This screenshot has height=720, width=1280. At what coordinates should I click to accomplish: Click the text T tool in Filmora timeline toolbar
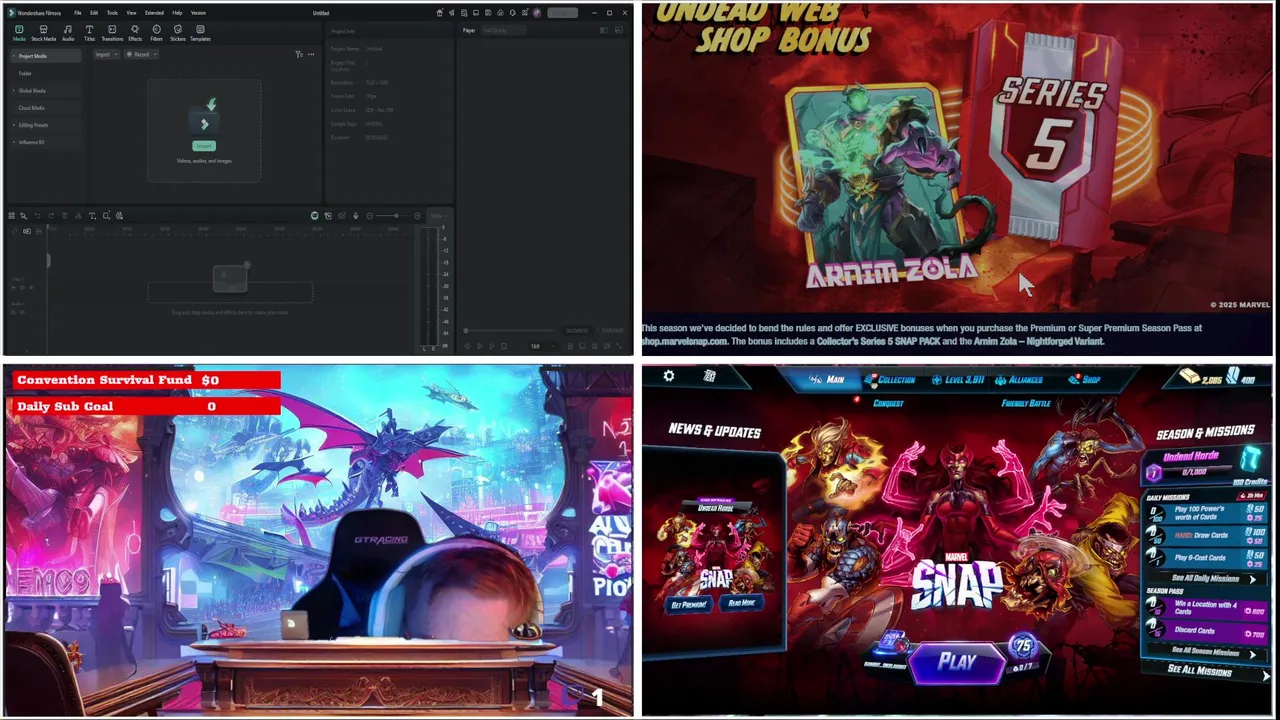click(x=92, y=215)
